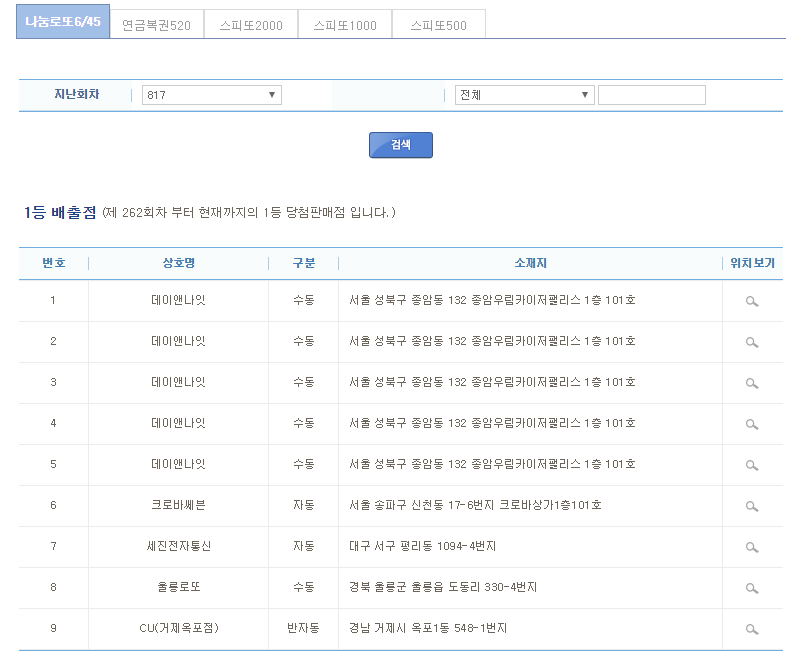Image resolution: width=787 pixels, height=661 pixels.
Task: Click location magnifier icon in row 2
Action: [751, 342]
